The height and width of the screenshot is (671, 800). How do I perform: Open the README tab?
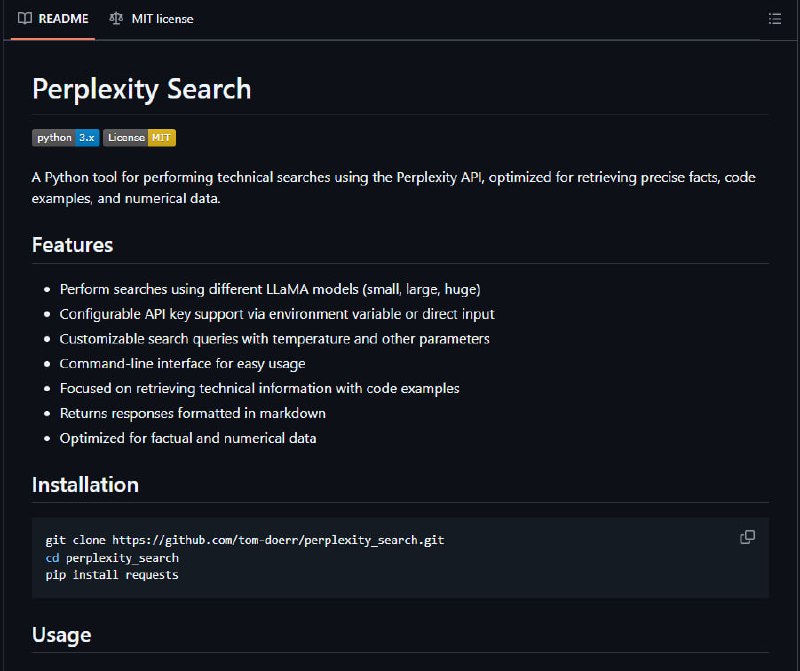pyautogui.click(x=53, y=19)
